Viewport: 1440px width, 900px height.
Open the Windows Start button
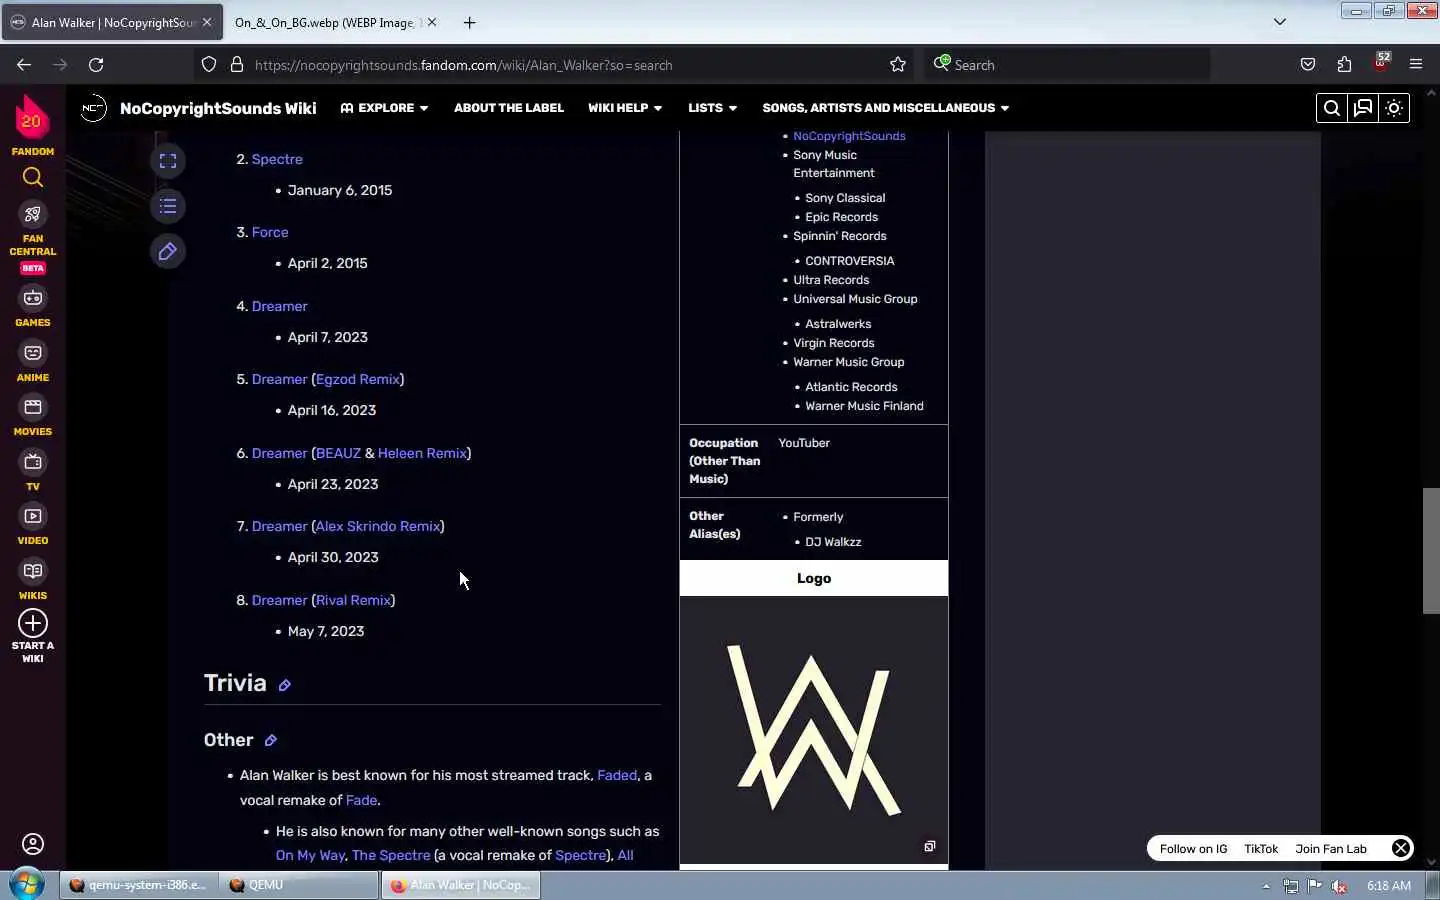27,885
